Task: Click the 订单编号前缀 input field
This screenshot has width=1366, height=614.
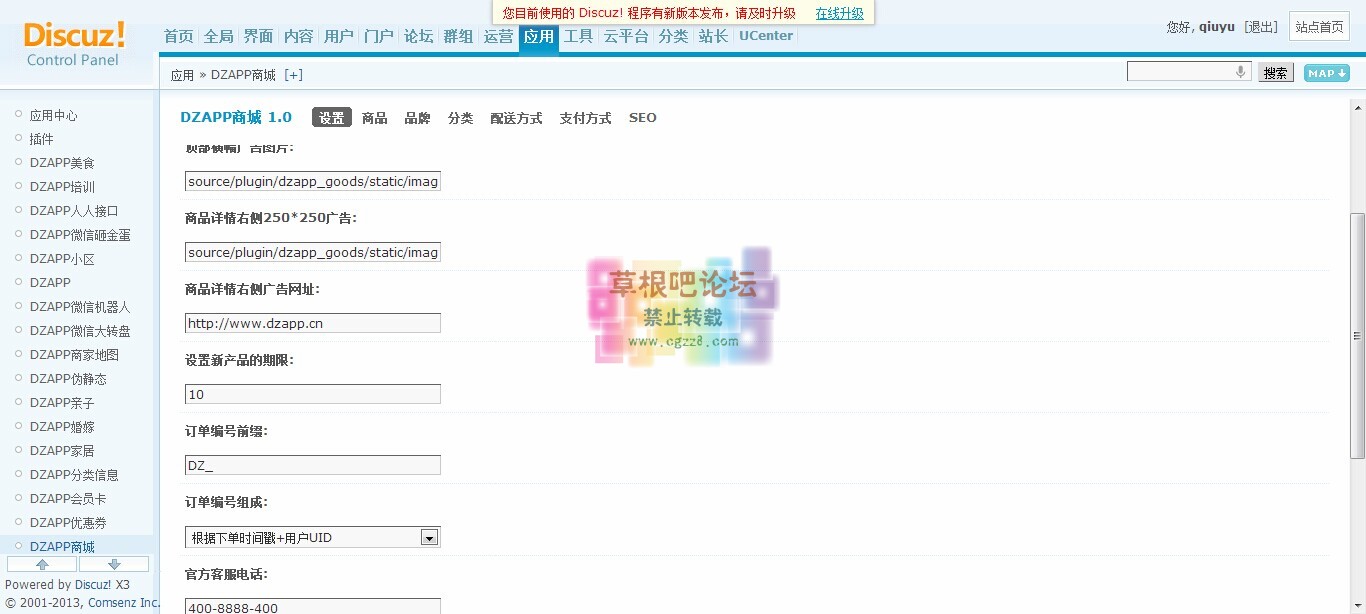Action: tap(312, 465)
